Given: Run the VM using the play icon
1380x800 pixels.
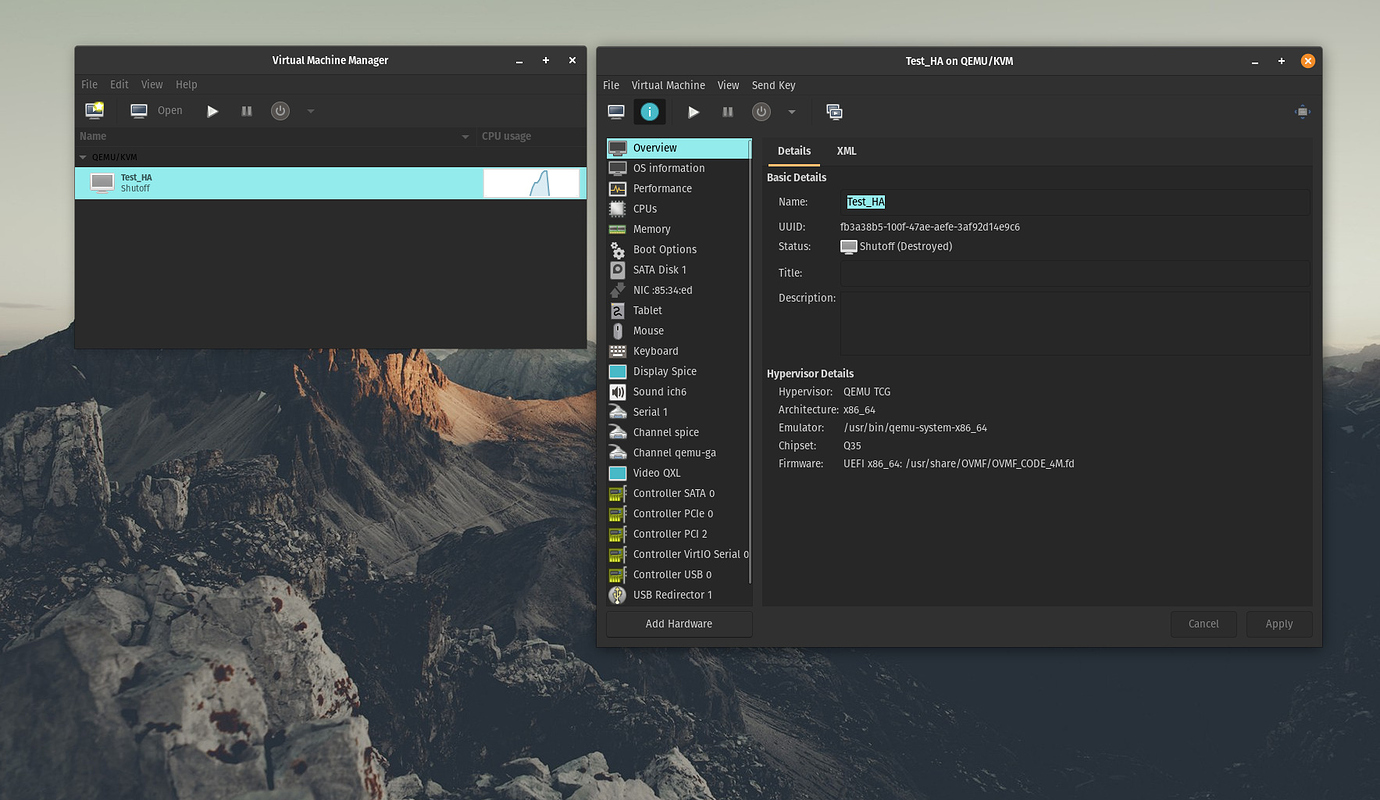Looking at the screenshot, I should pyautogui.click(x=693, y=111).
